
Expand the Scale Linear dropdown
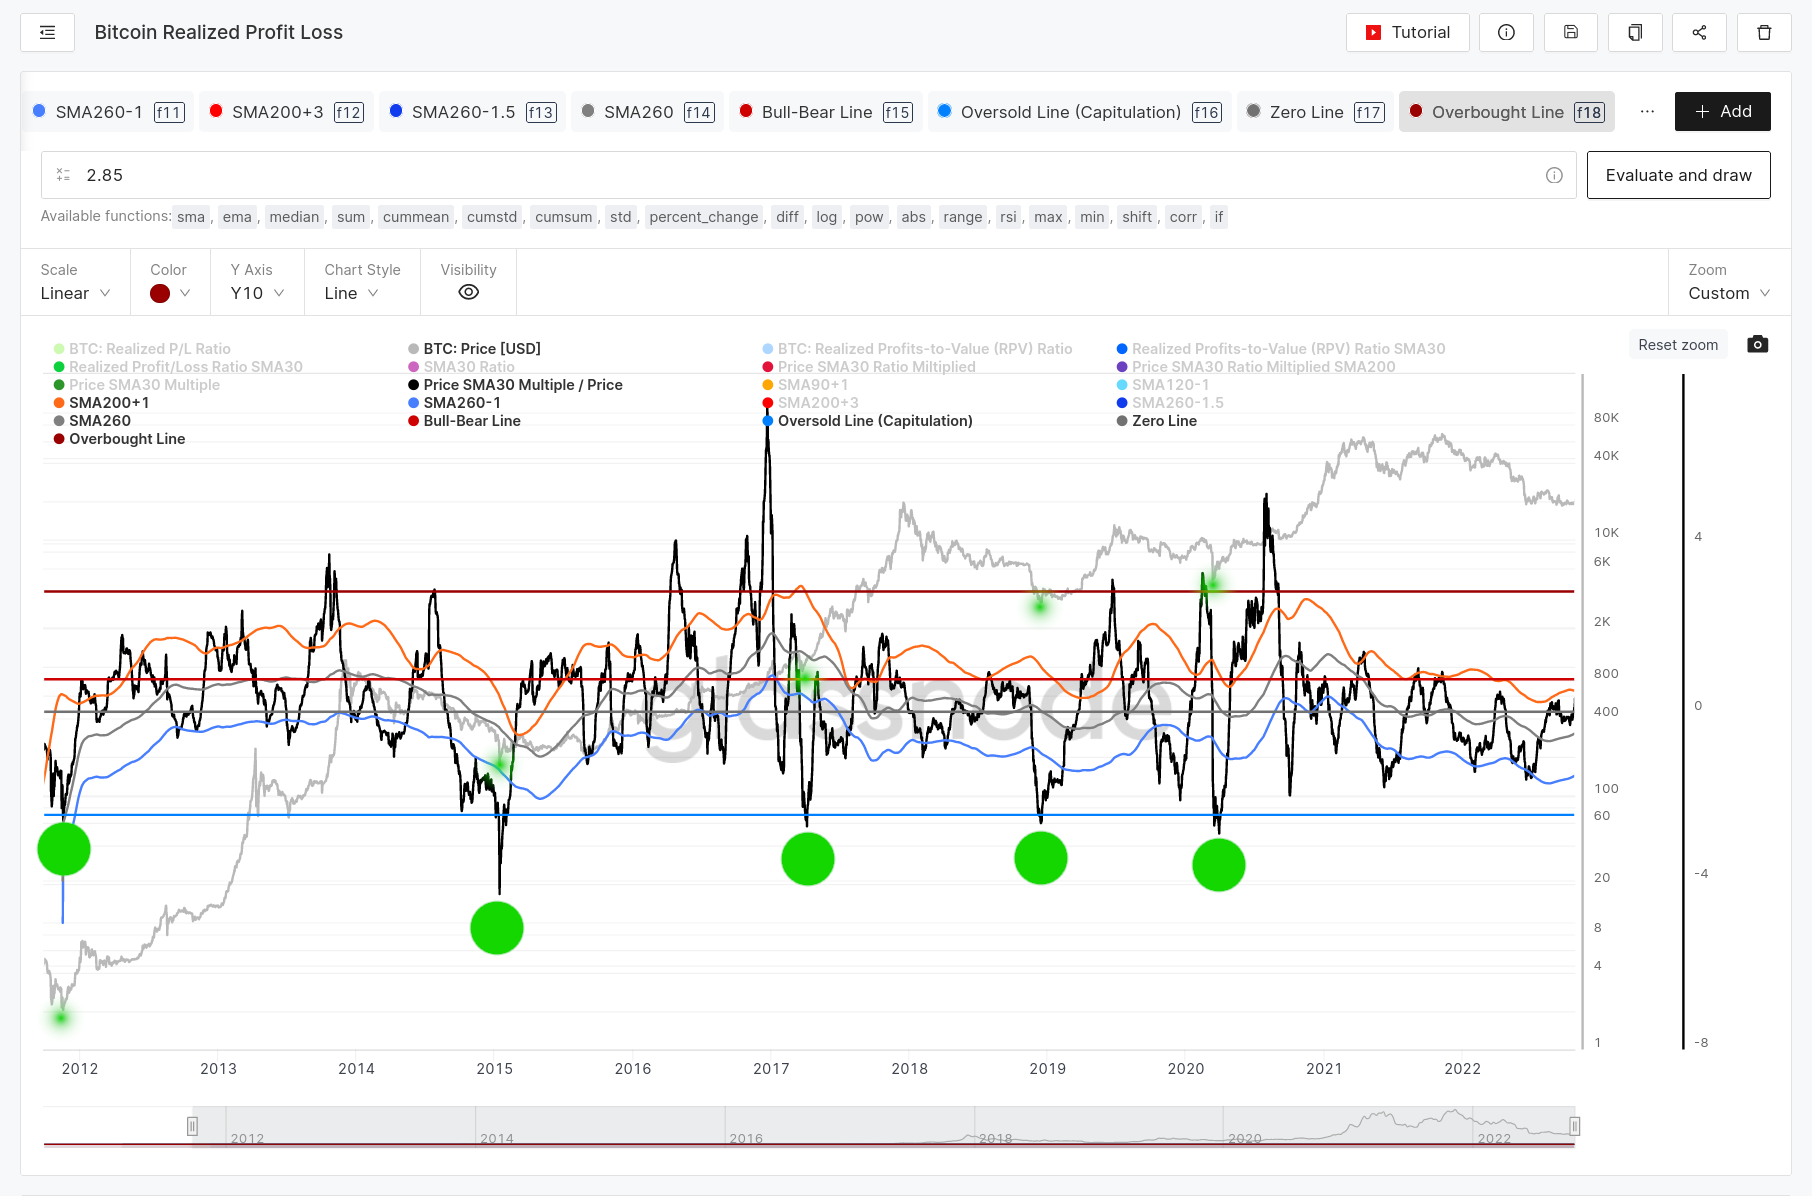point(75,293)
